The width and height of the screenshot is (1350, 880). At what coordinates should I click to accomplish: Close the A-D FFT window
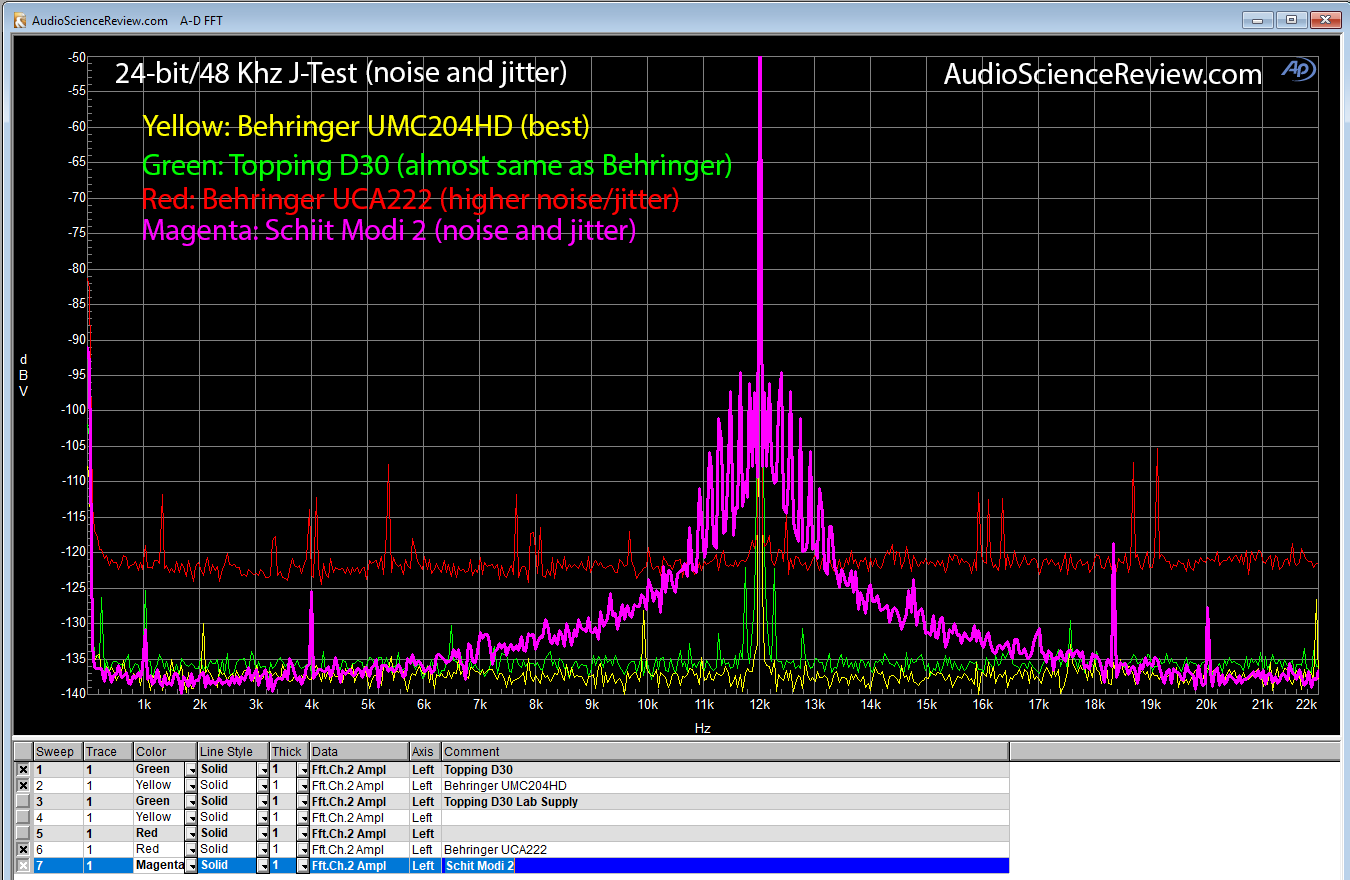click(1325, 19)
